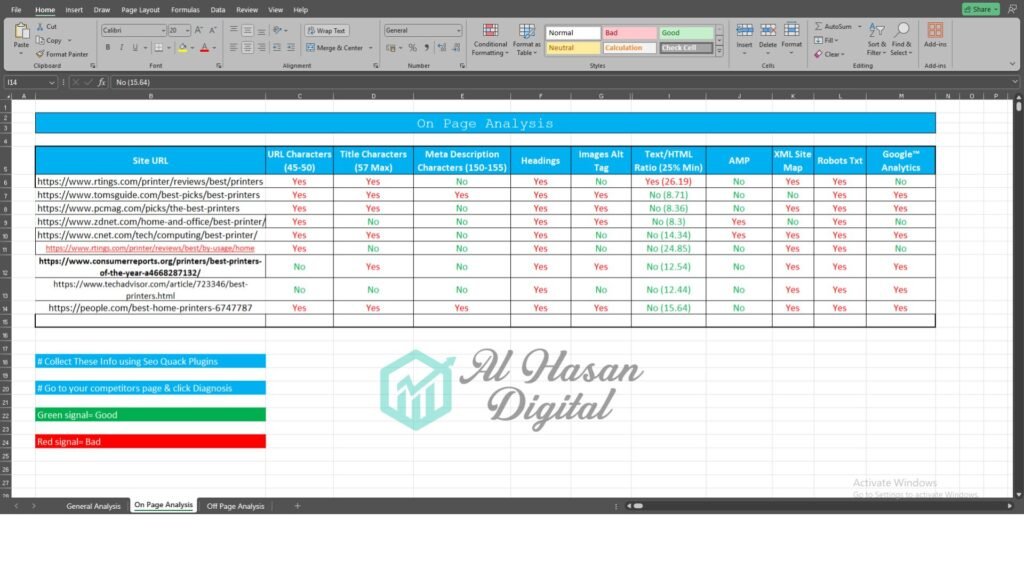This screenshot has width=1024, height=576.
Task: Collapse the ribbon with the chevron
Action: (x=1012, y=65)
